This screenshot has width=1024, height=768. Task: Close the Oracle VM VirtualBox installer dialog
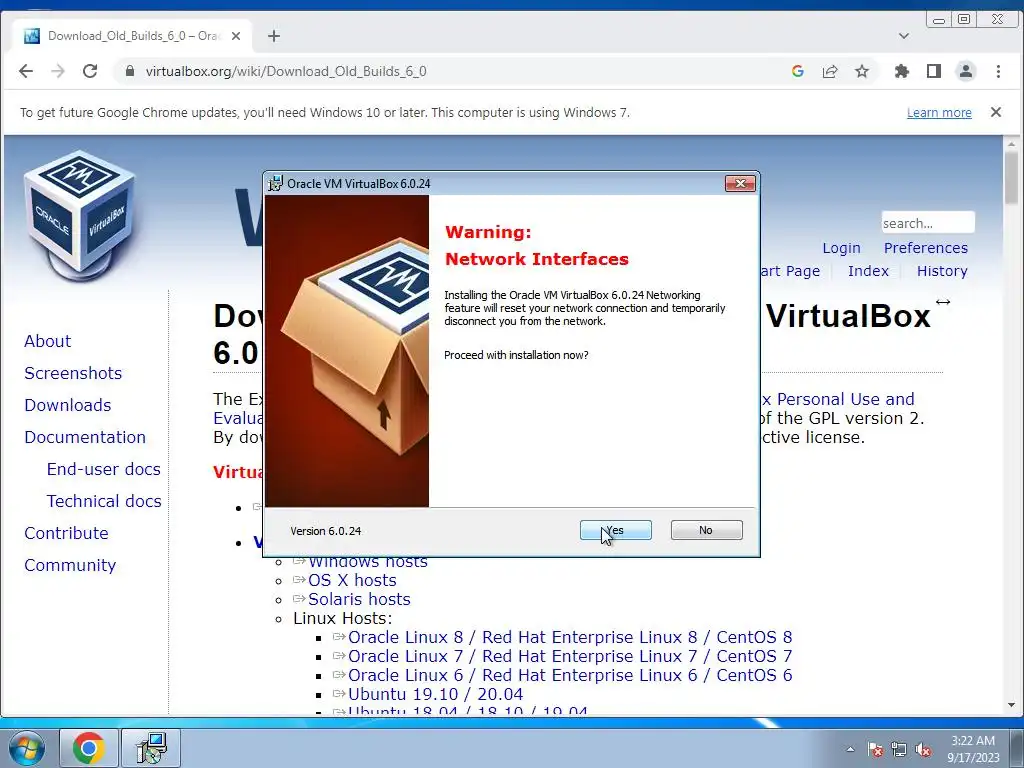[x=740, y=184]
